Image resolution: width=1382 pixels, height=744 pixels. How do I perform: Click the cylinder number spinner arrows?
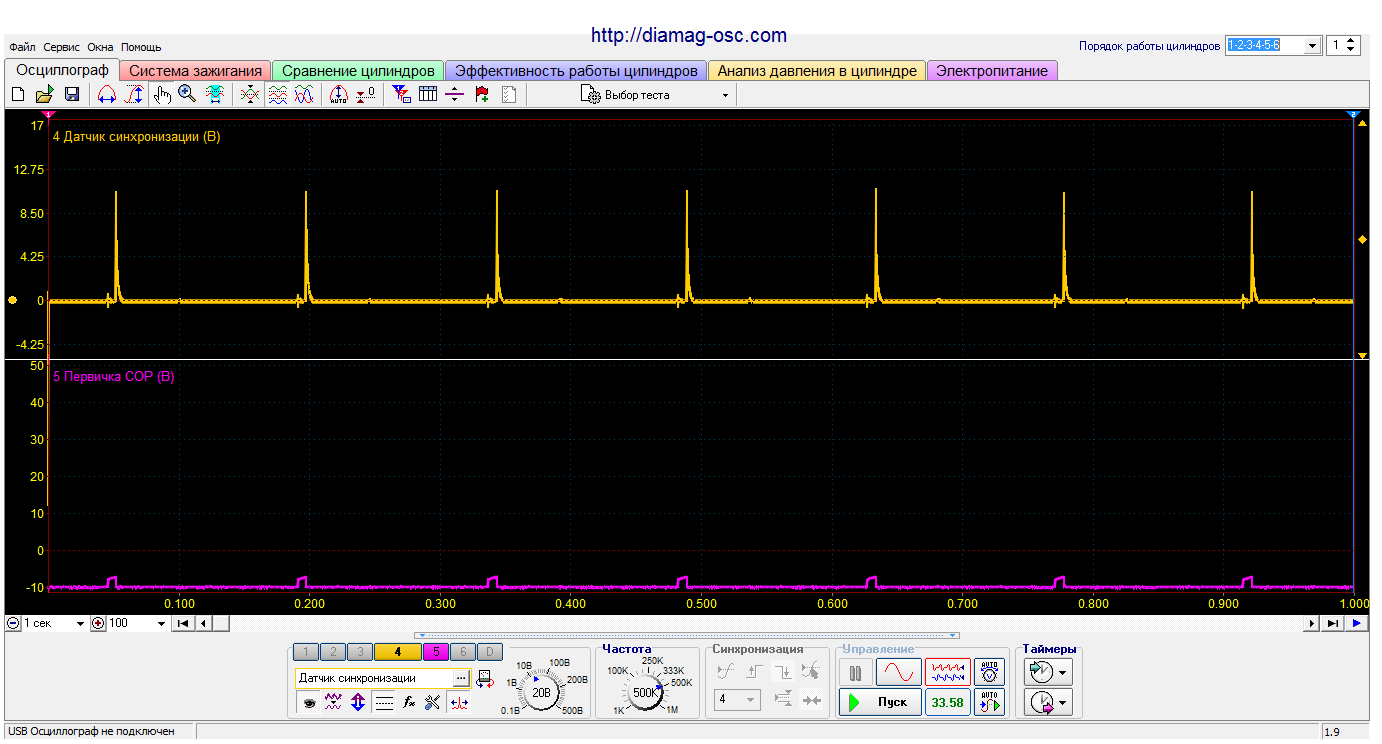click(1352, 45)
